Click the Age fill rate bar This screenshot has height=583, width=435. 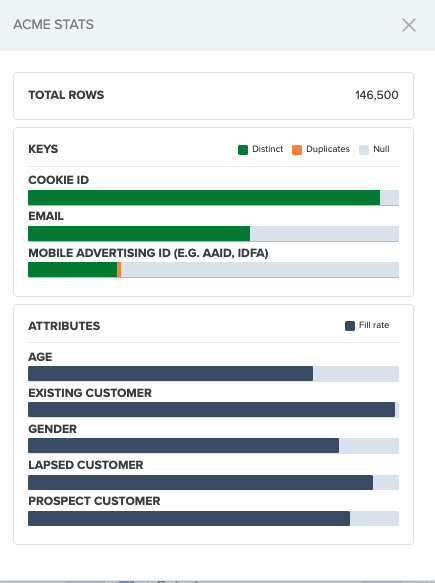click(170, 374)
